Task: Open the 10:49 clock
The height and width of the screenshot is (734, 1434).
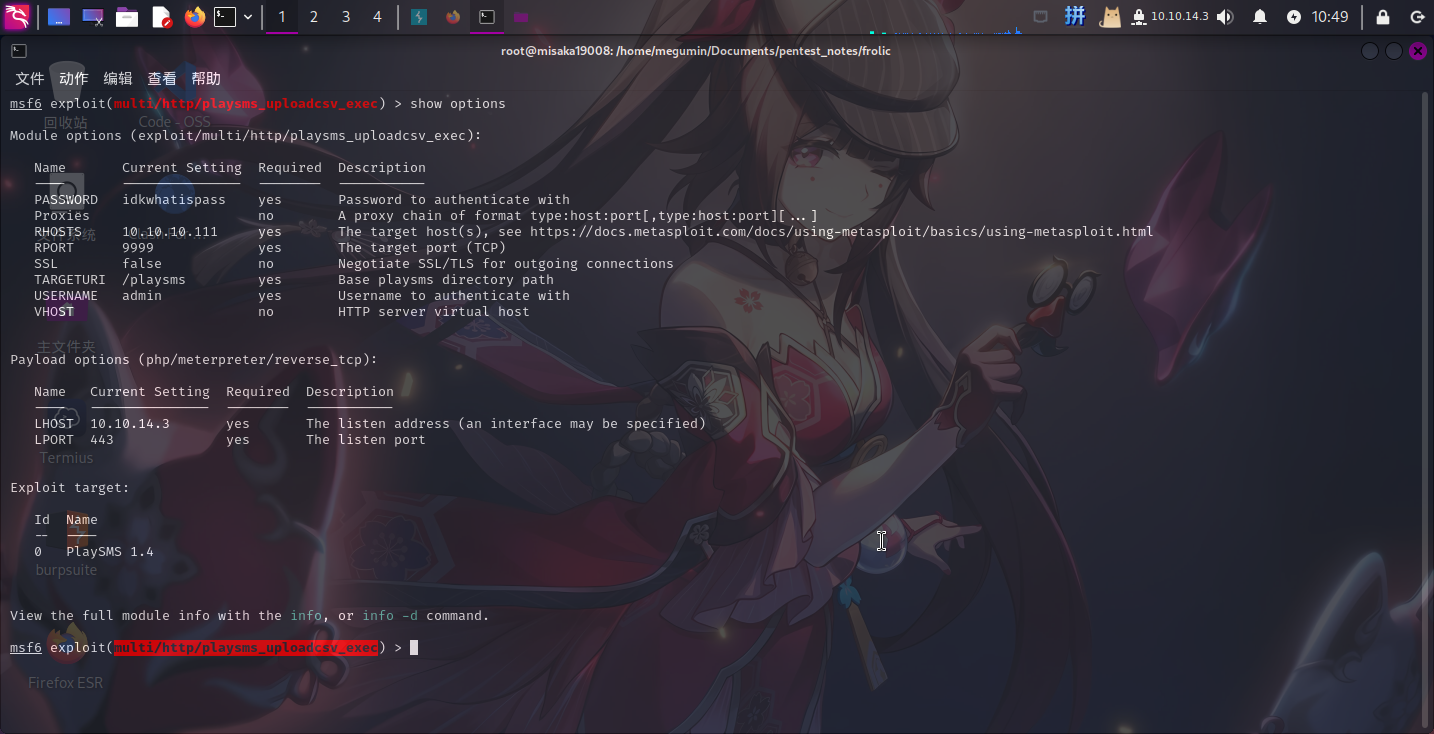Action: [1330, 17]
